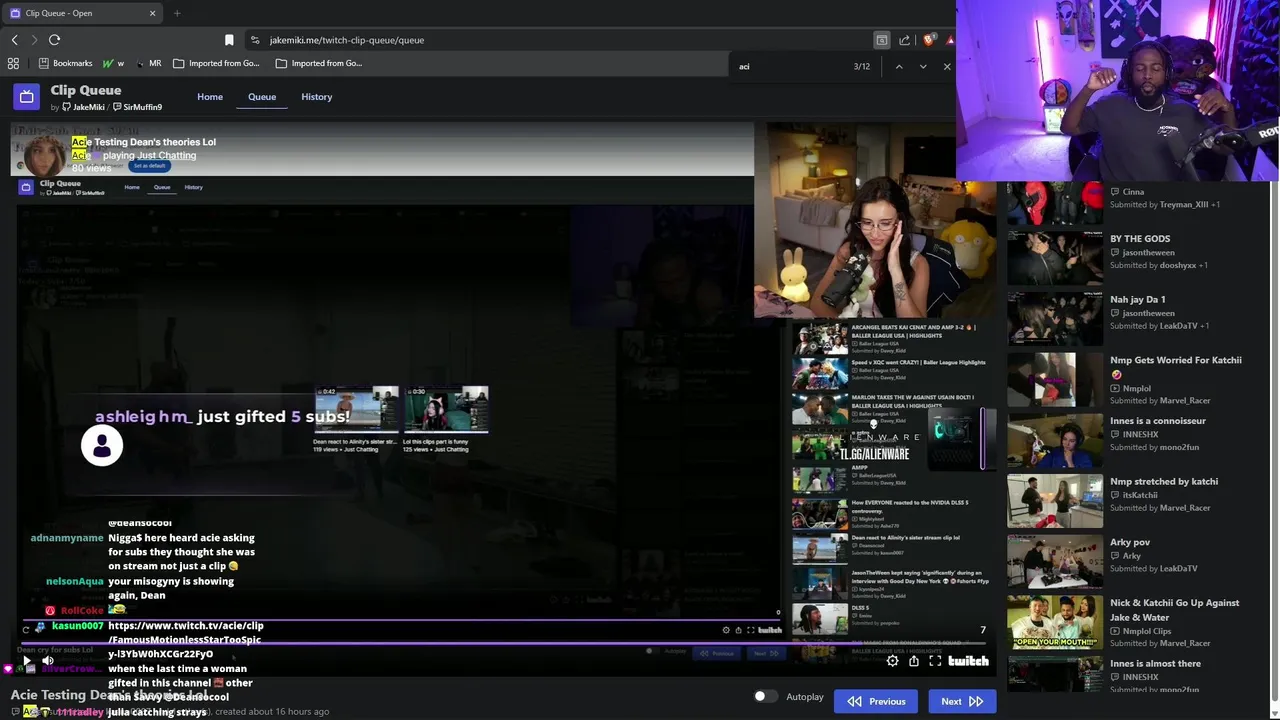Viewport: 1280px width, 720px height.
Task: Select the BY THE GODS clip title
Action: pos(1140,239)
